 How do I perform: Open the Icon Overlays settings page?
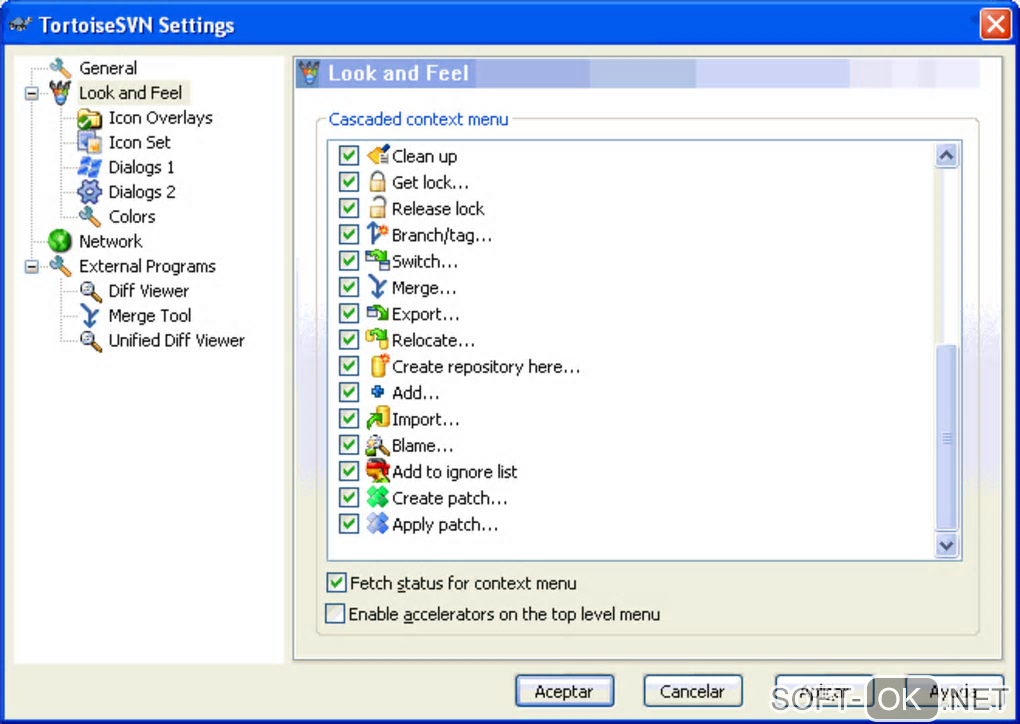161,118
